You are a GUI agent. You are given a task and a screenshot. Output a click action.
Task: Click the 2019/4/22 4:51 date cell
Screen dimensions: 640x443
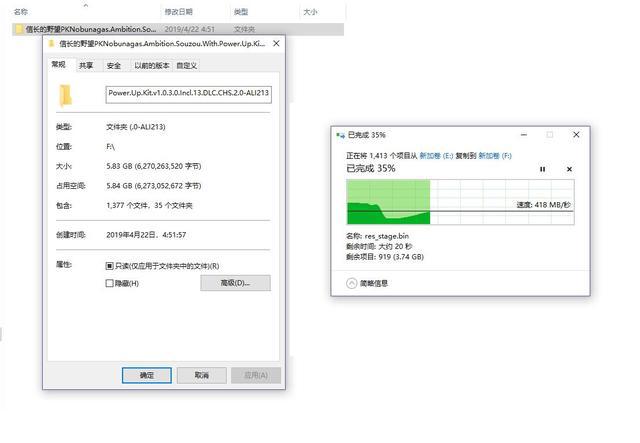(189, 29)
